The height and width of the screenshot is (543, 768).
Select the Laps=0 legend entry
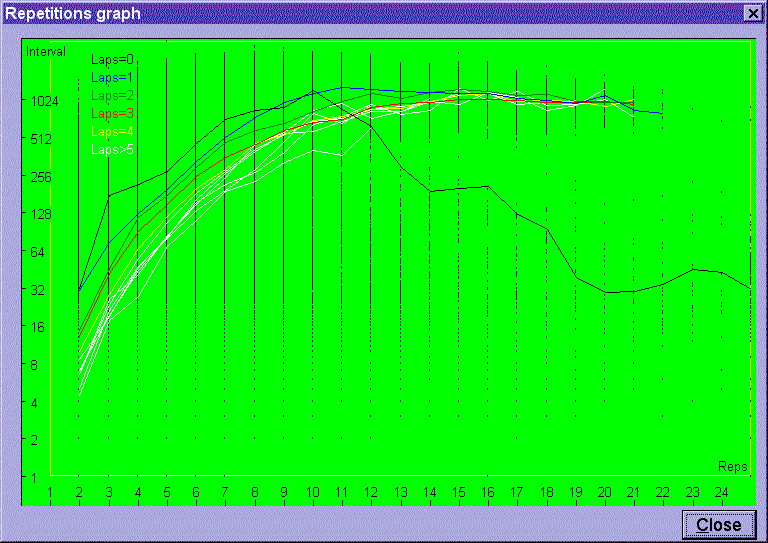(112, 59)
